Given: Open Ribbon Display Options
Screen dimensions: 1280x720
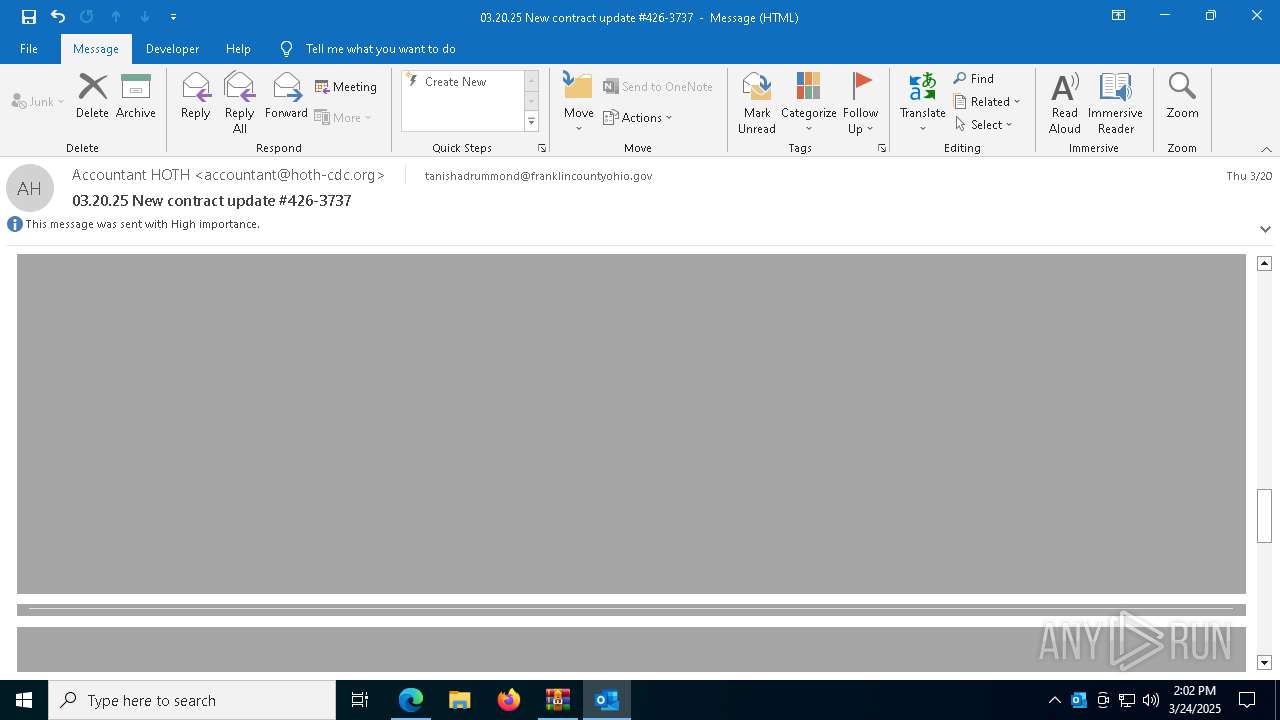Looking at the screenshot, I should [1118, 16].
